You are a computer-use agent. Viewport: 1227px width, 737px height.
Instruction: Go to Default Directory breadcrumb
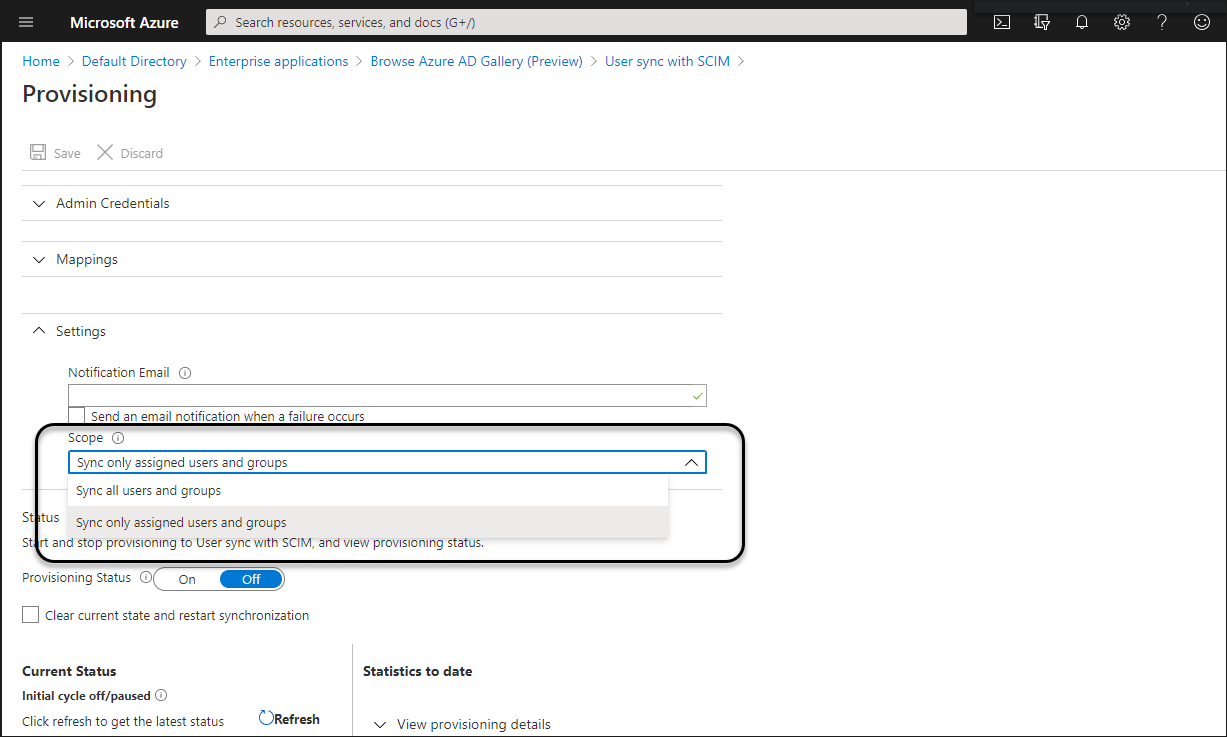click(x=134, y=61)
